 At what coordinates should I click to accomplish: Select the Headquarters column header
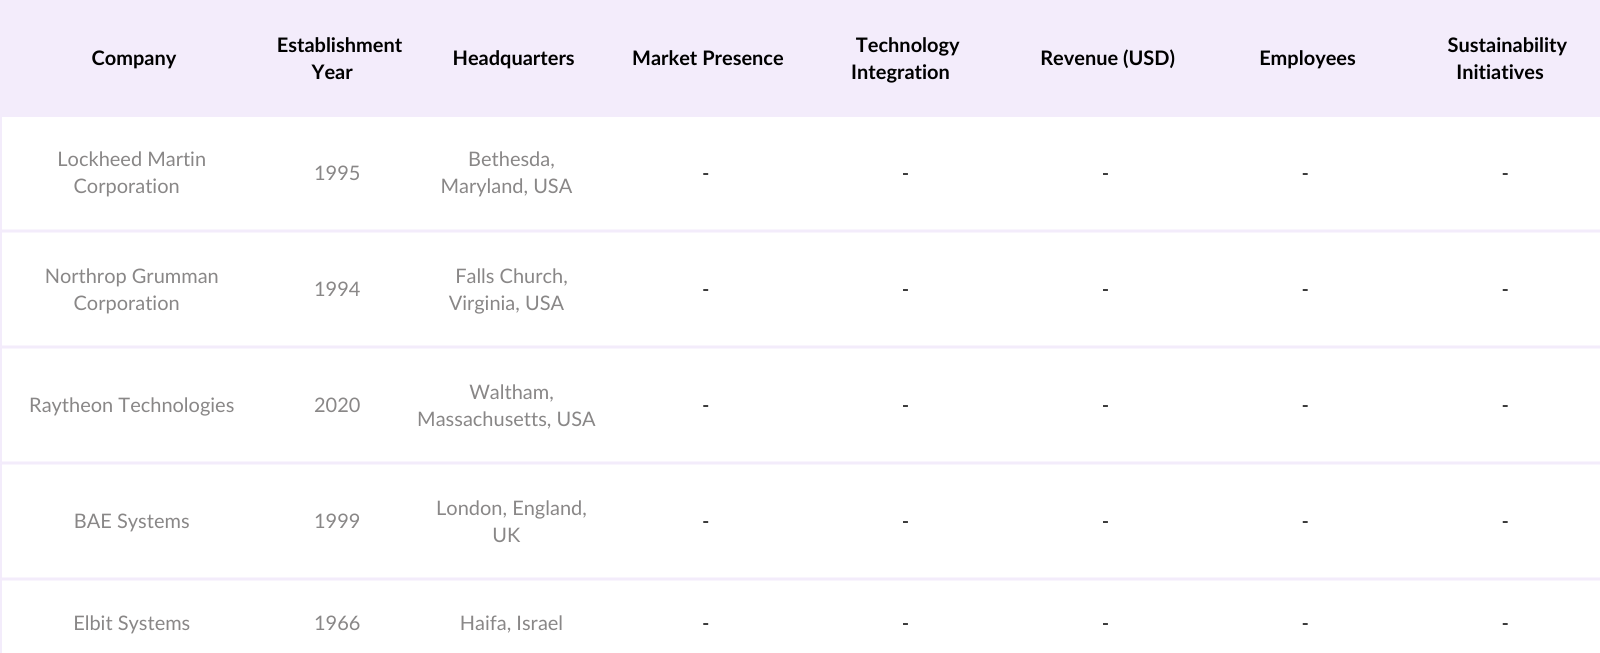coord(513,58)
